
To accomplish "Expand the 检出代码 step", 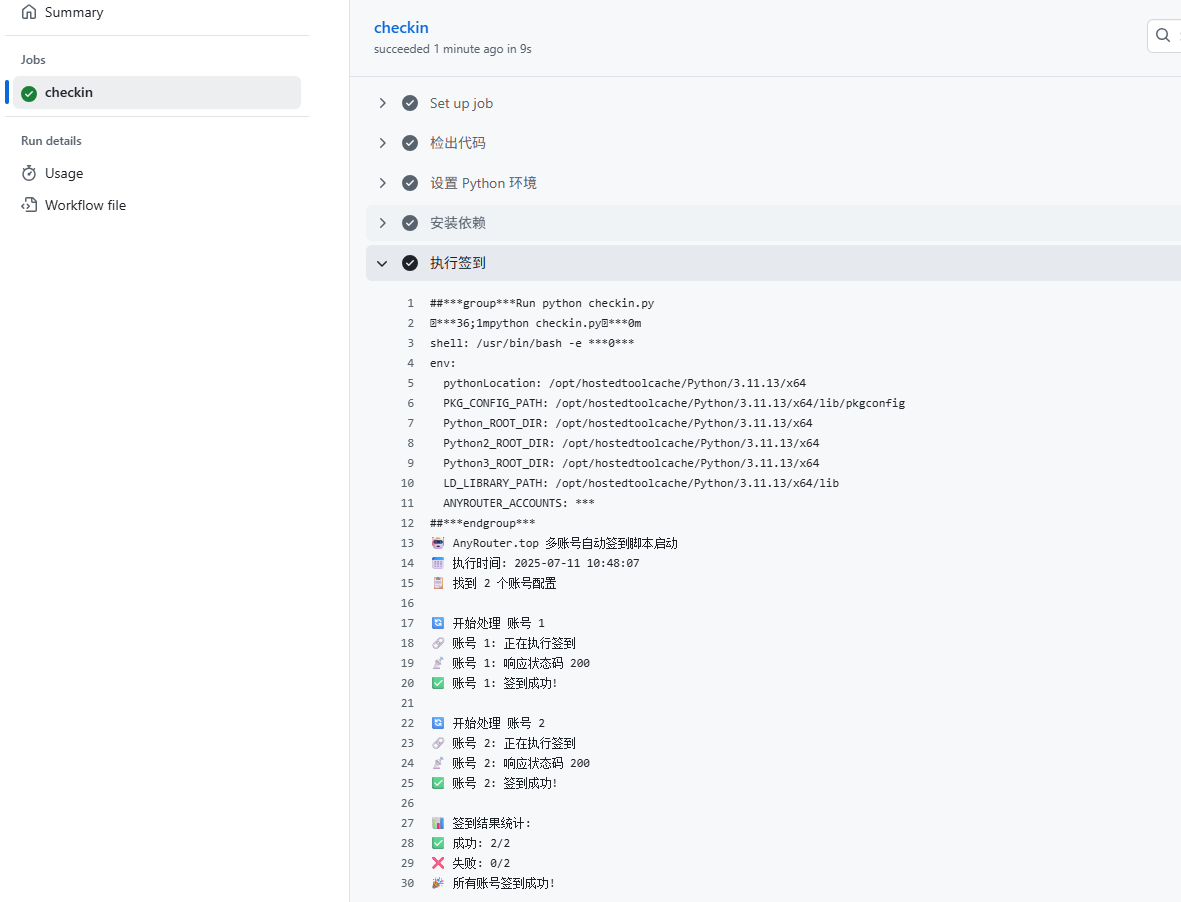I will tap(383, 143).
